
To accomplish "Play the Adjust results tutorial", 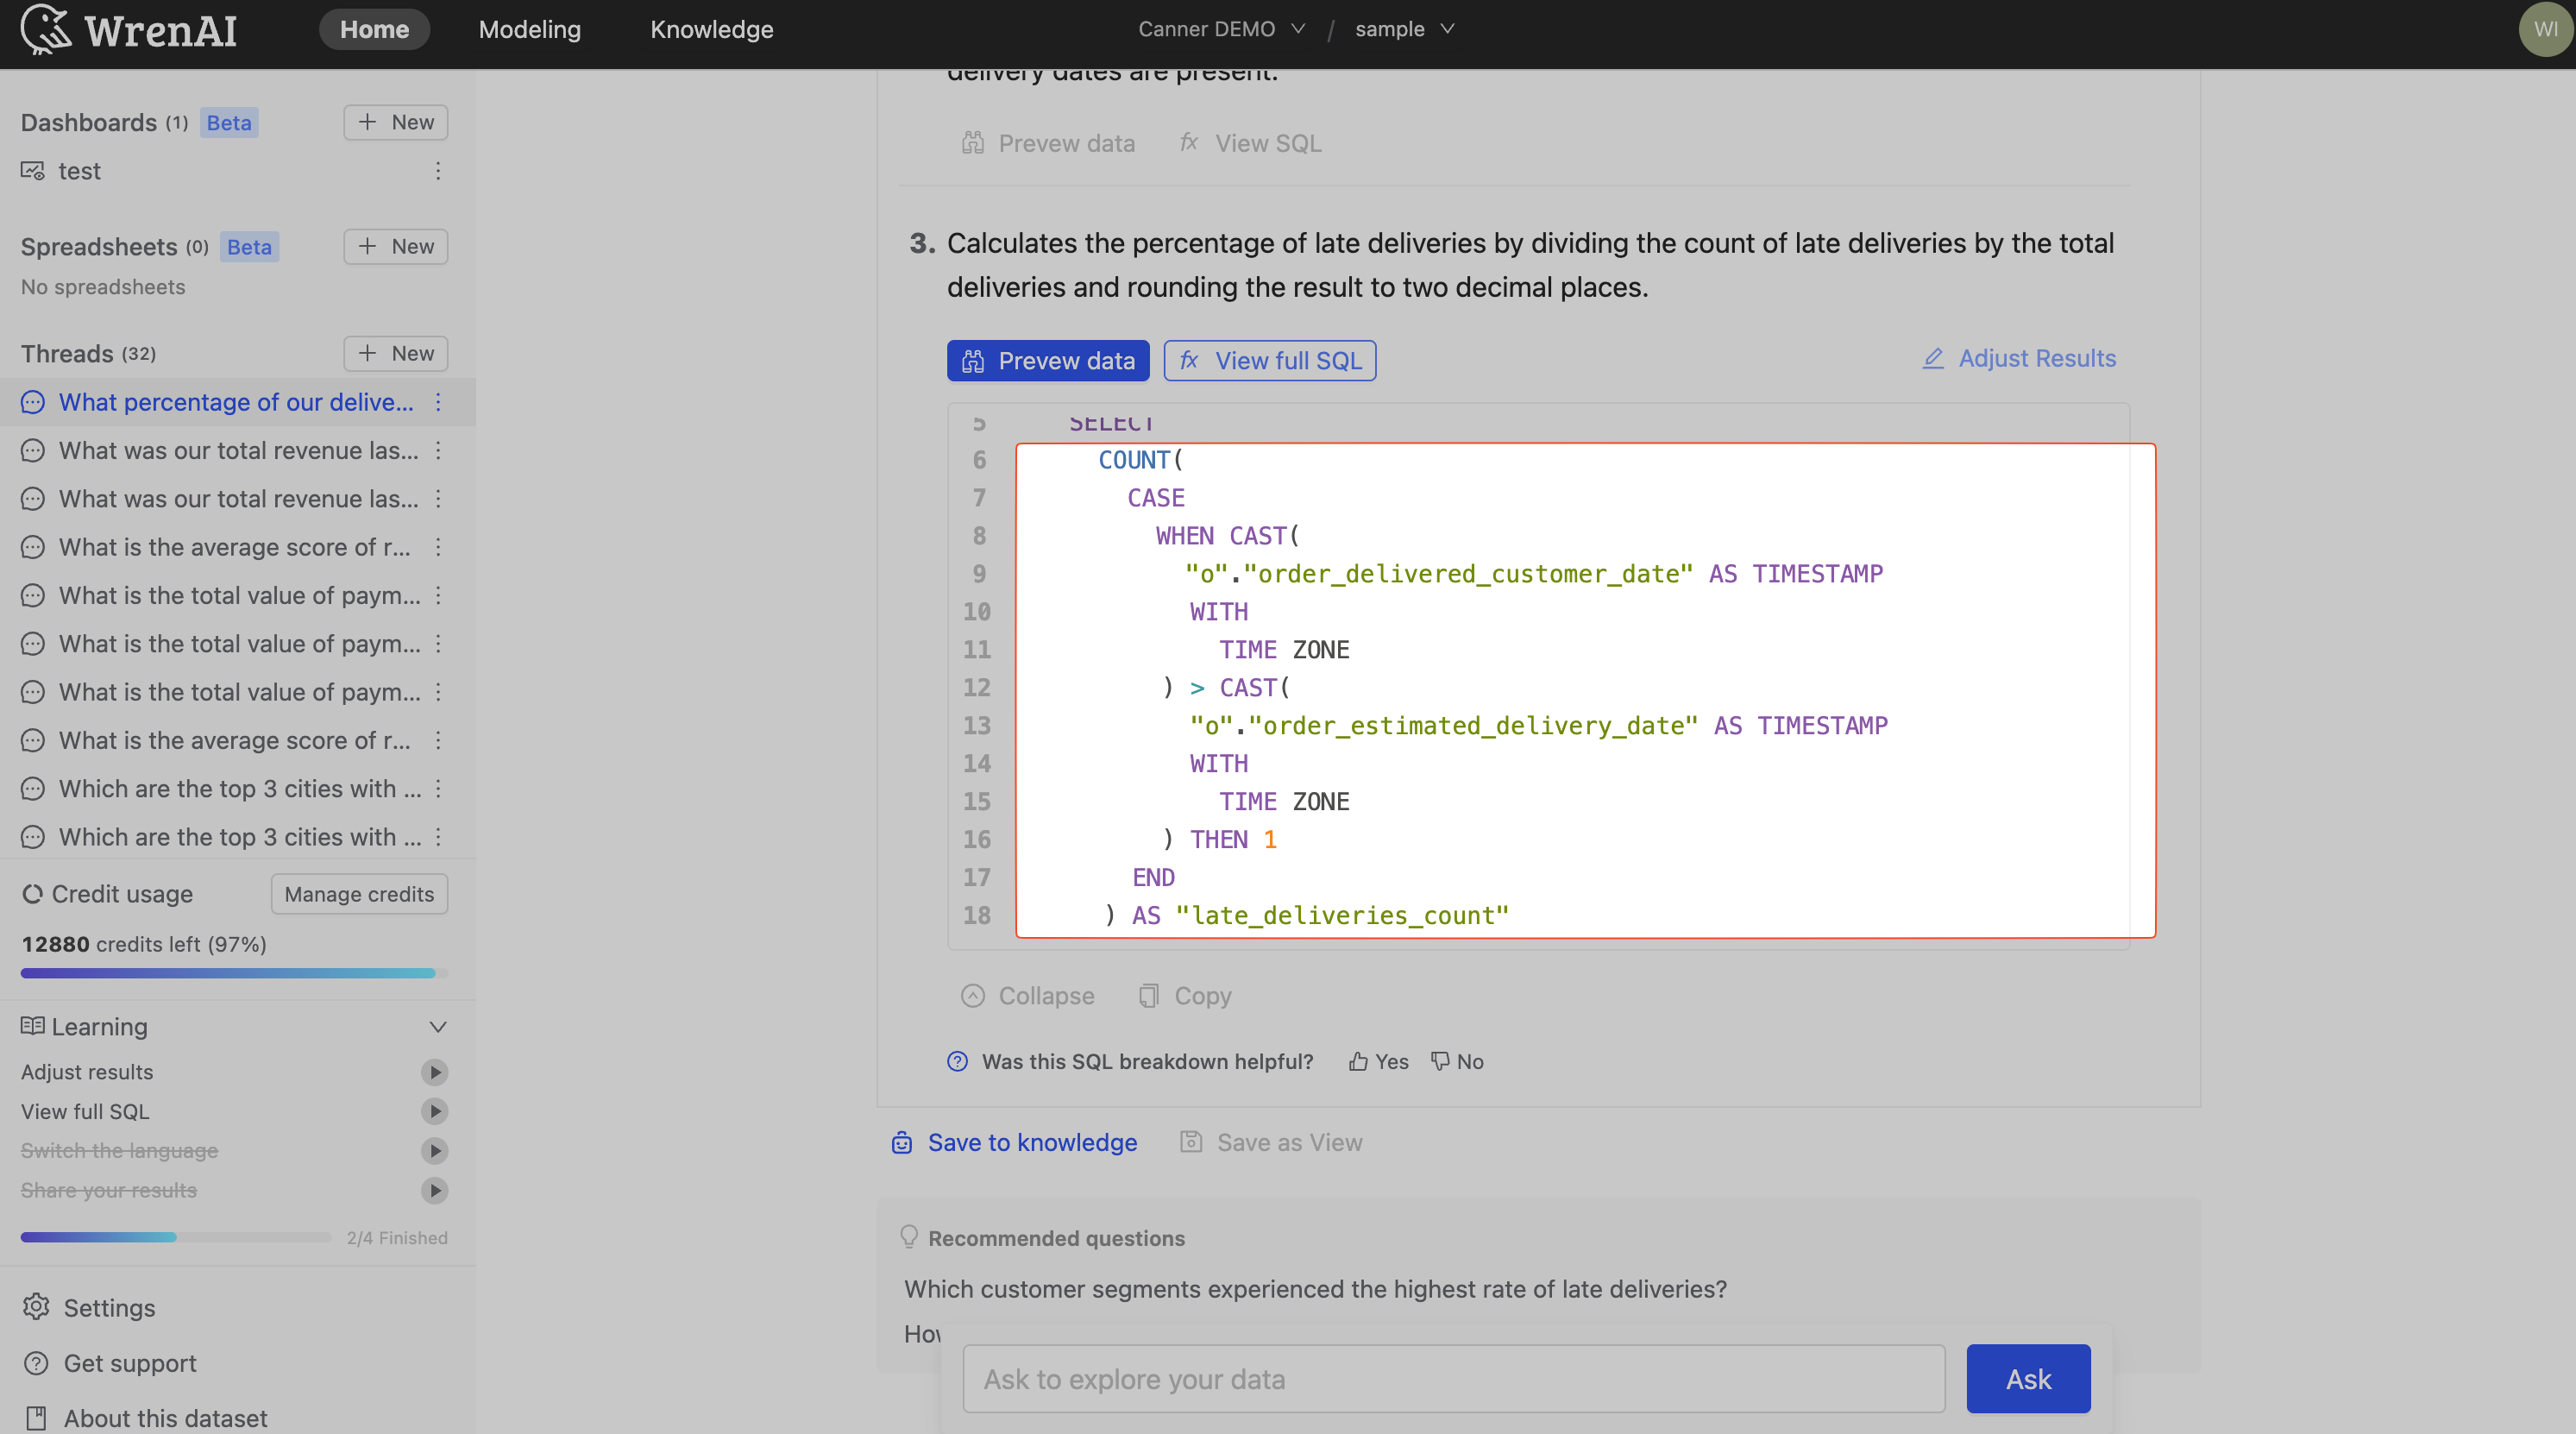I will (434, 1072).
